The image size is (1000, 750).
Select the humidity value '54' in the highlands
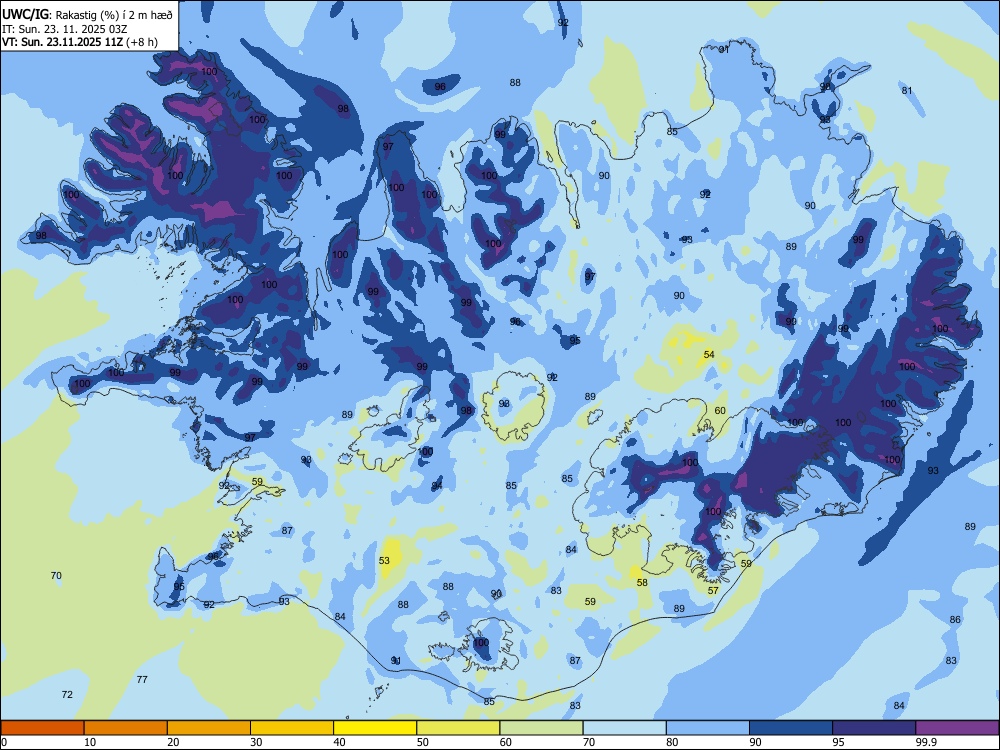click(709, 355)
